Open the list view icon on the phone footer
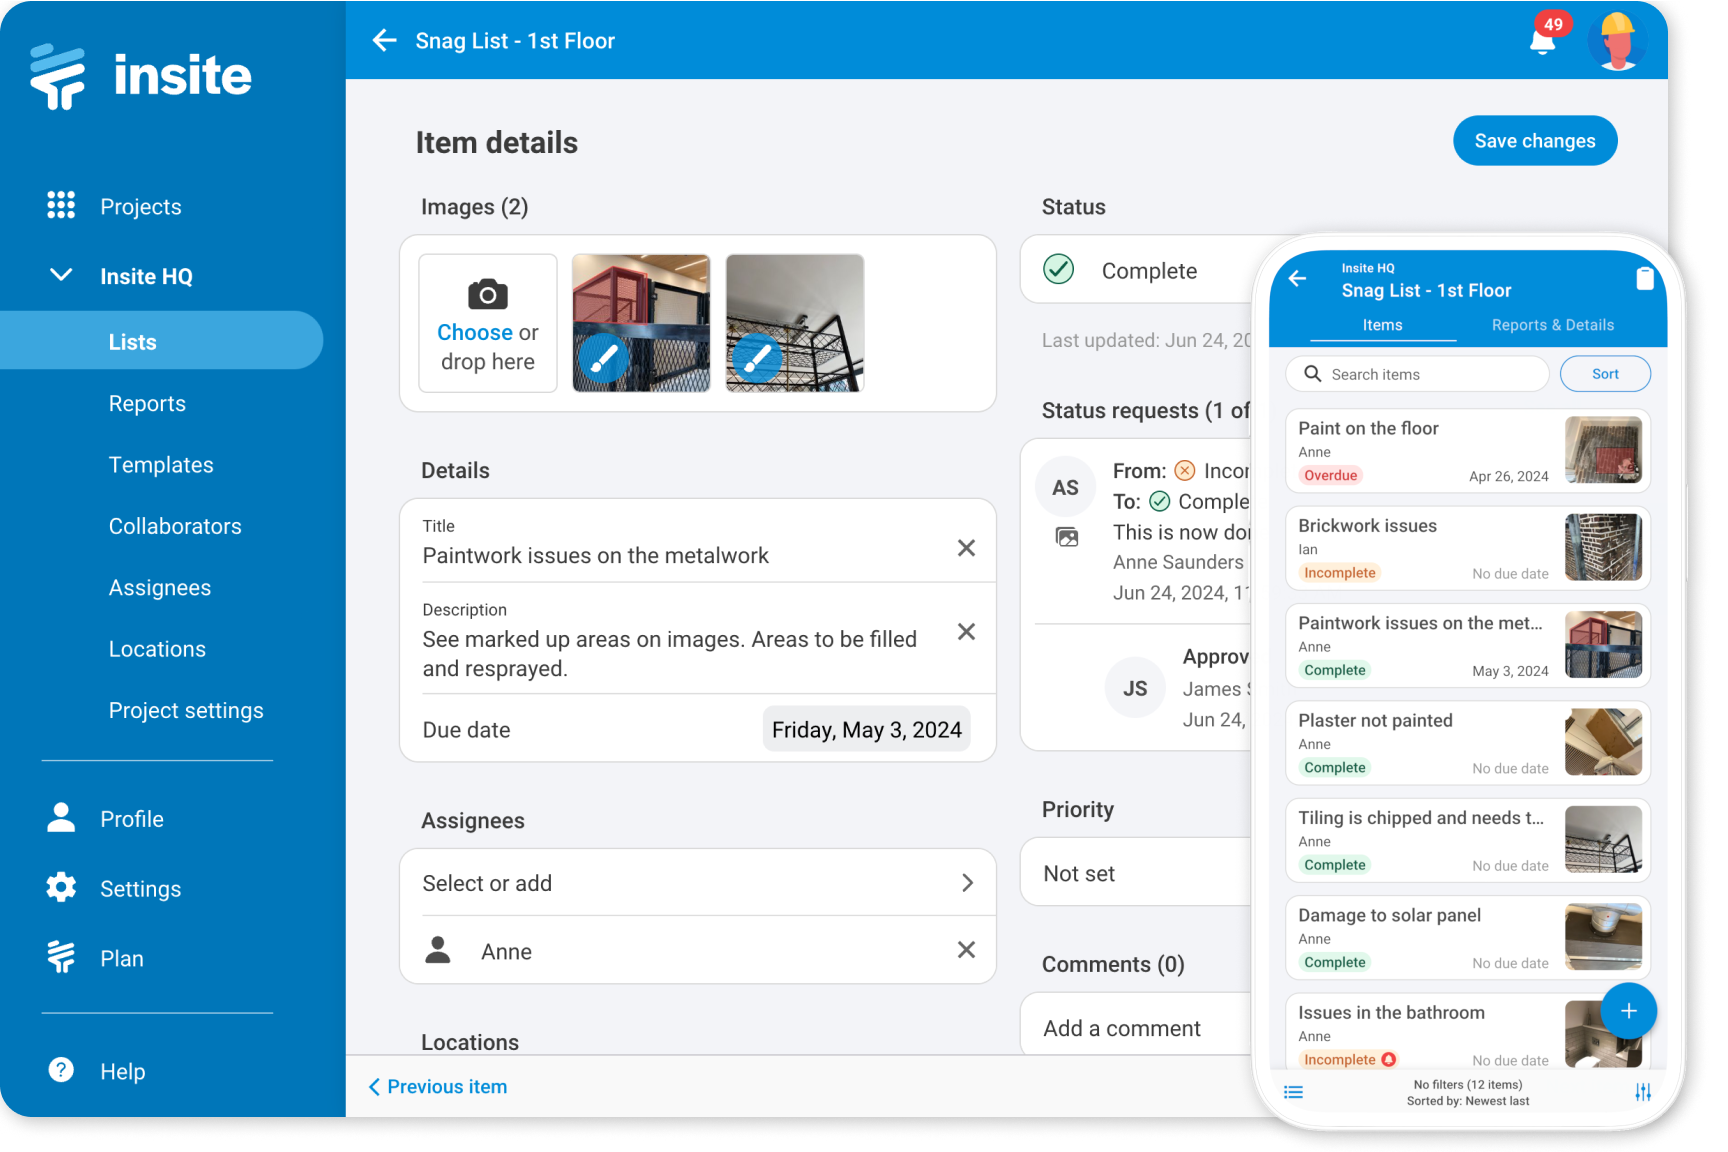 click(1294, 1091)
